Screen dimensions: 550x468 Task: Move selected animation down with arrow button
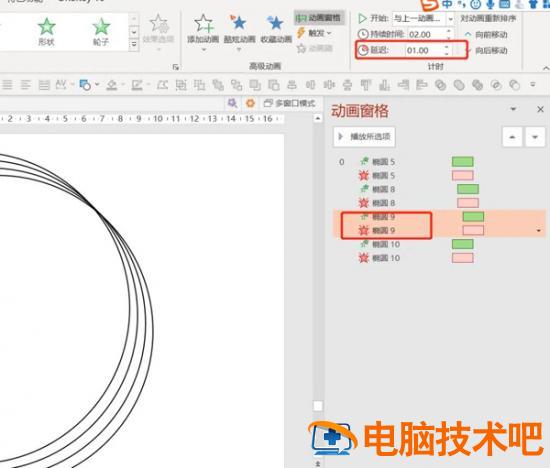535,137
